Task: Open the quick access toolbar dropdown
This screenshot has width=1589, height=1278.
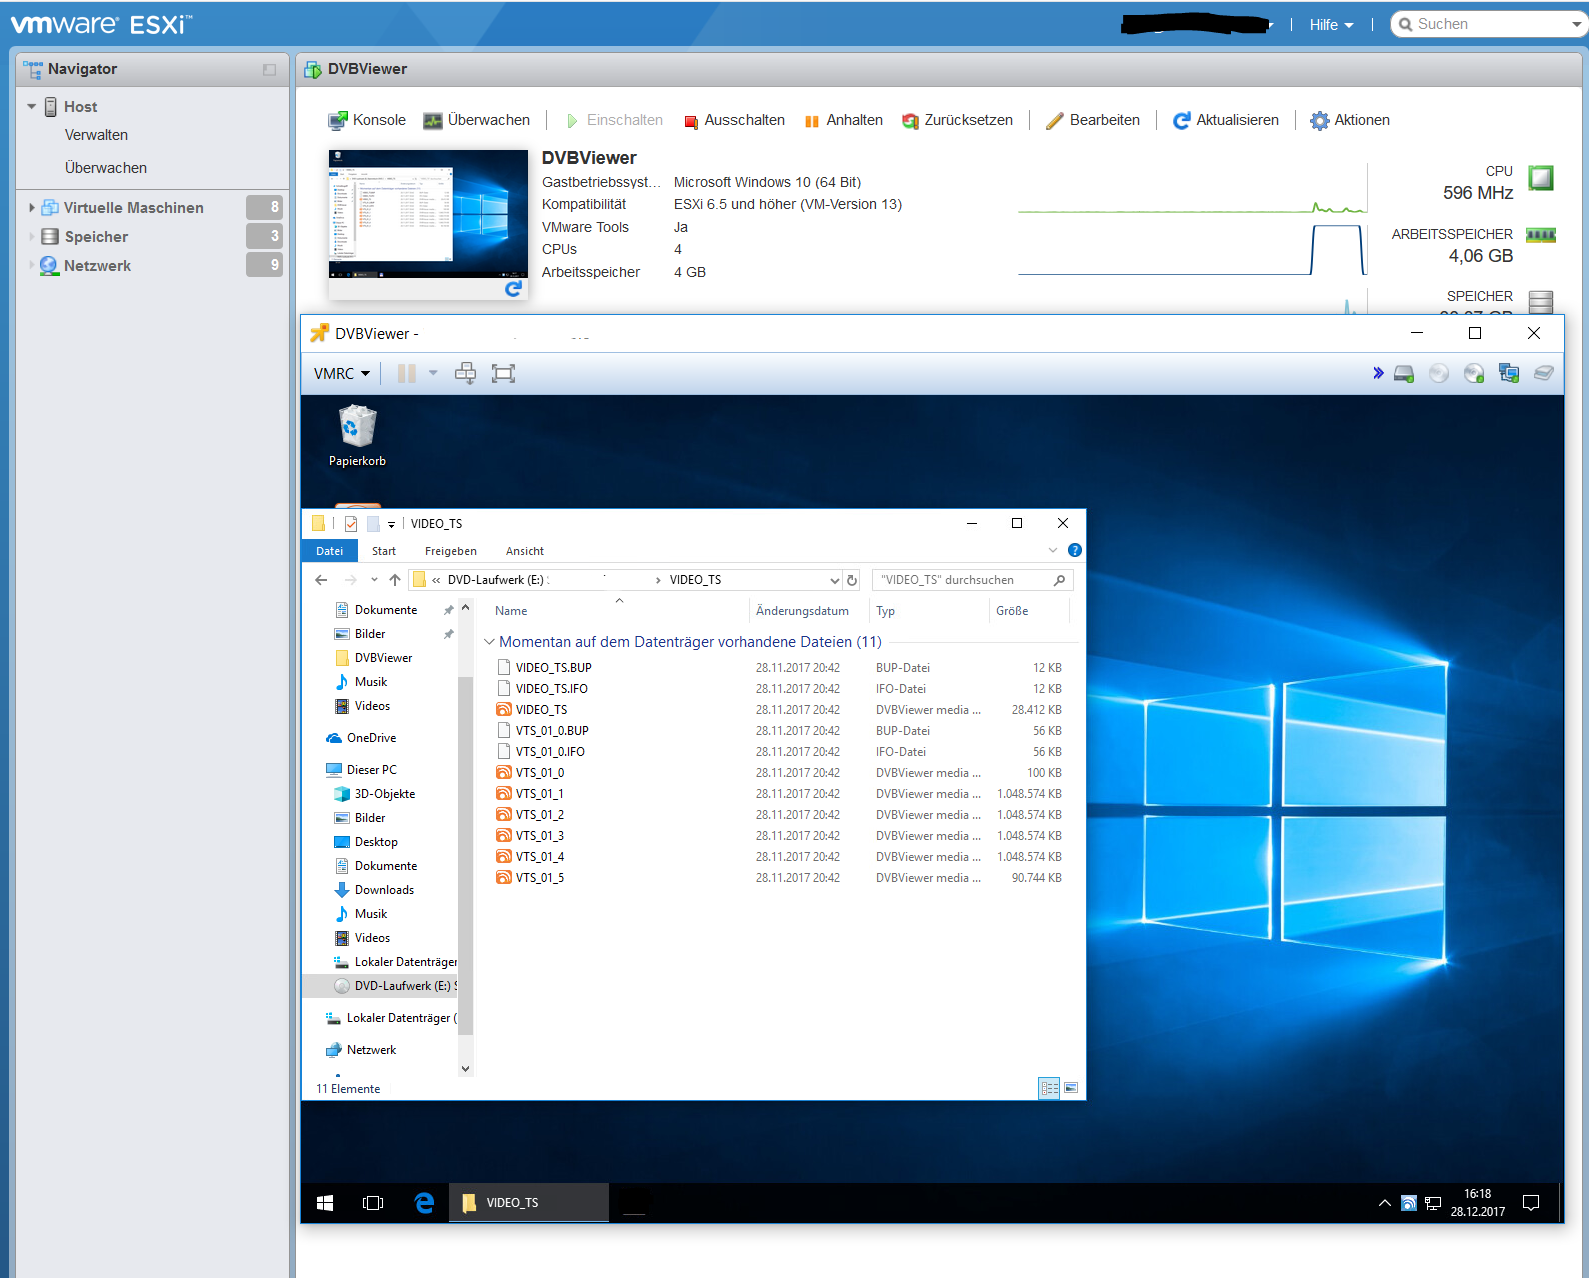Action: click(391, 524)
